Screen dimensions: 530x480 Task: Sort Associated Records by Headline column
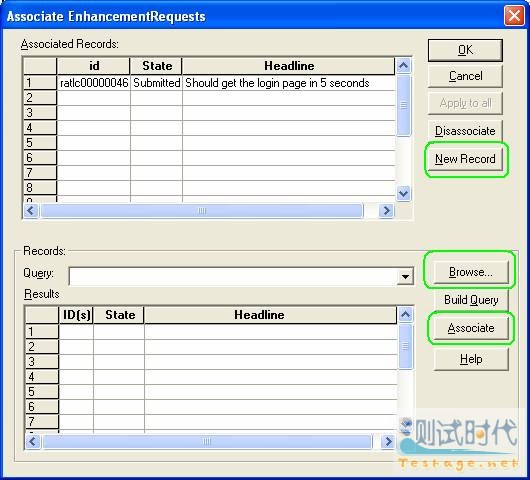click(288, 66)
